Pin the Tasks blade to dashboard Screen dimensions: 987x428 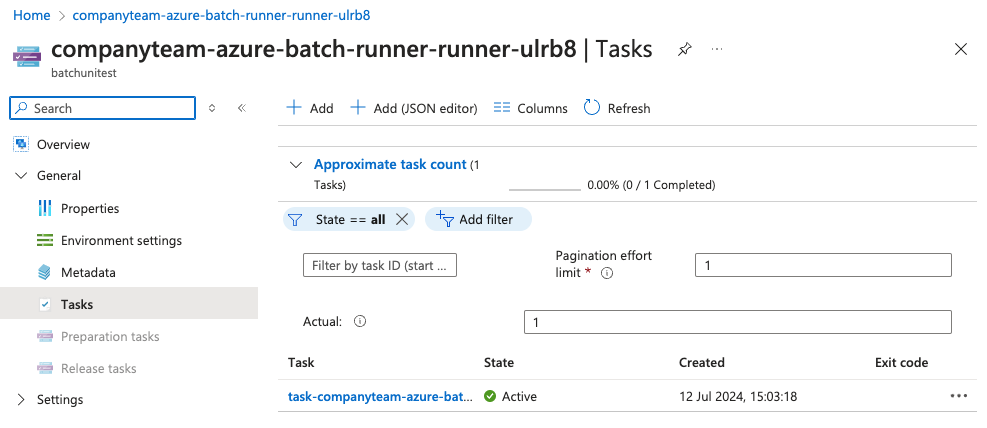coord(684,49)
